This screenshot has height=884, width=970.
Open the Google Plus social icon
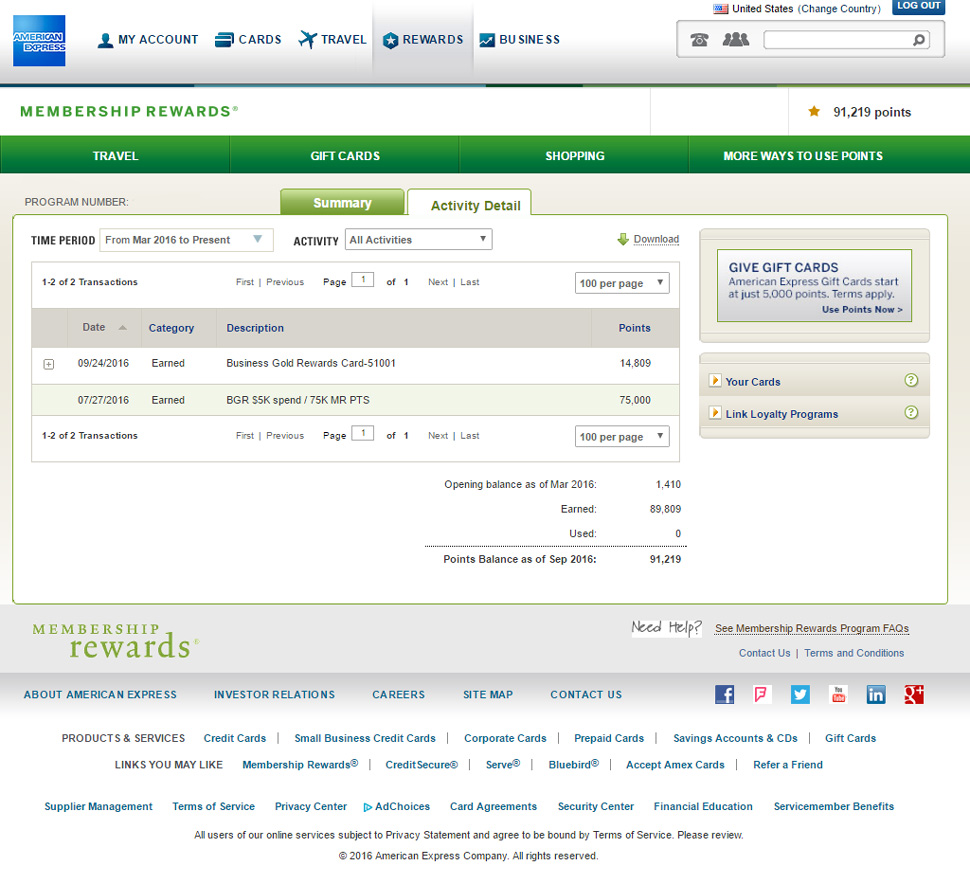click(914, 695)
